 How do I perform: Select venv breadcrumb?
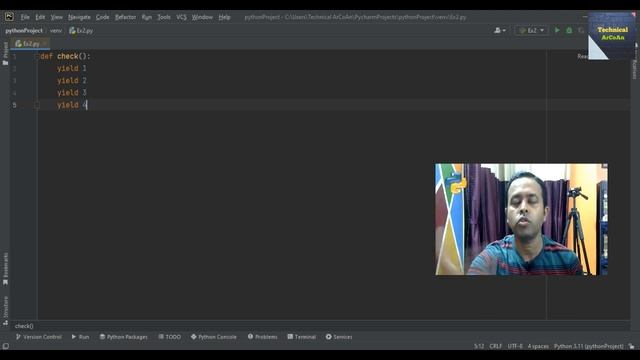coord(56,31)
